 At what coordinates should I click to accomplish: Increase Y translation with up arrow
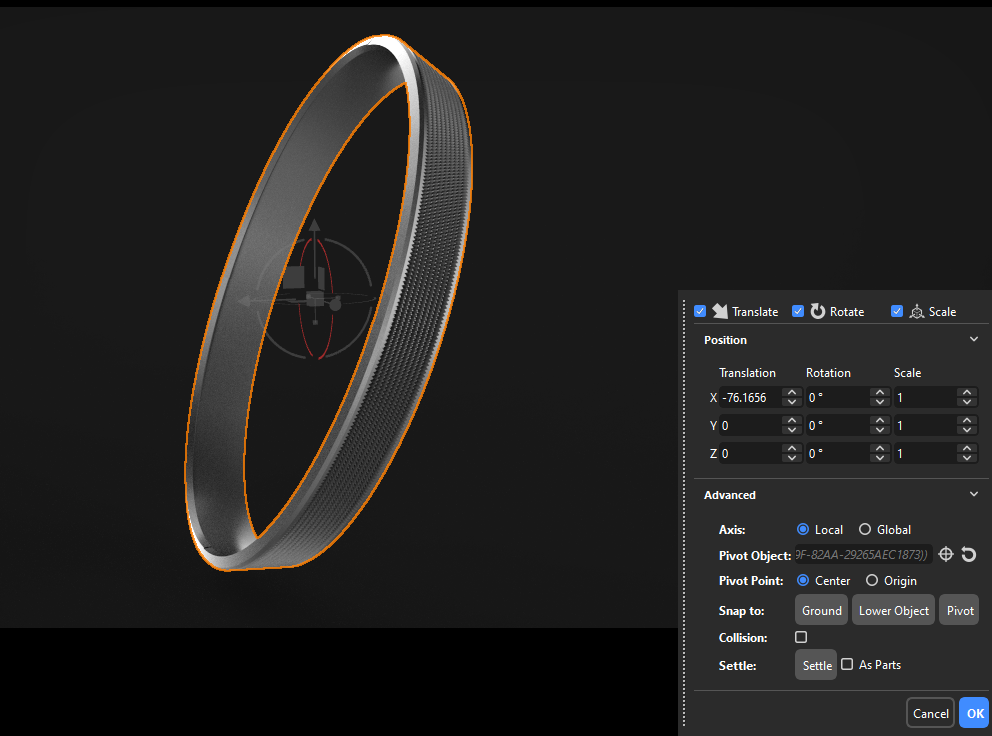[792, 420]
